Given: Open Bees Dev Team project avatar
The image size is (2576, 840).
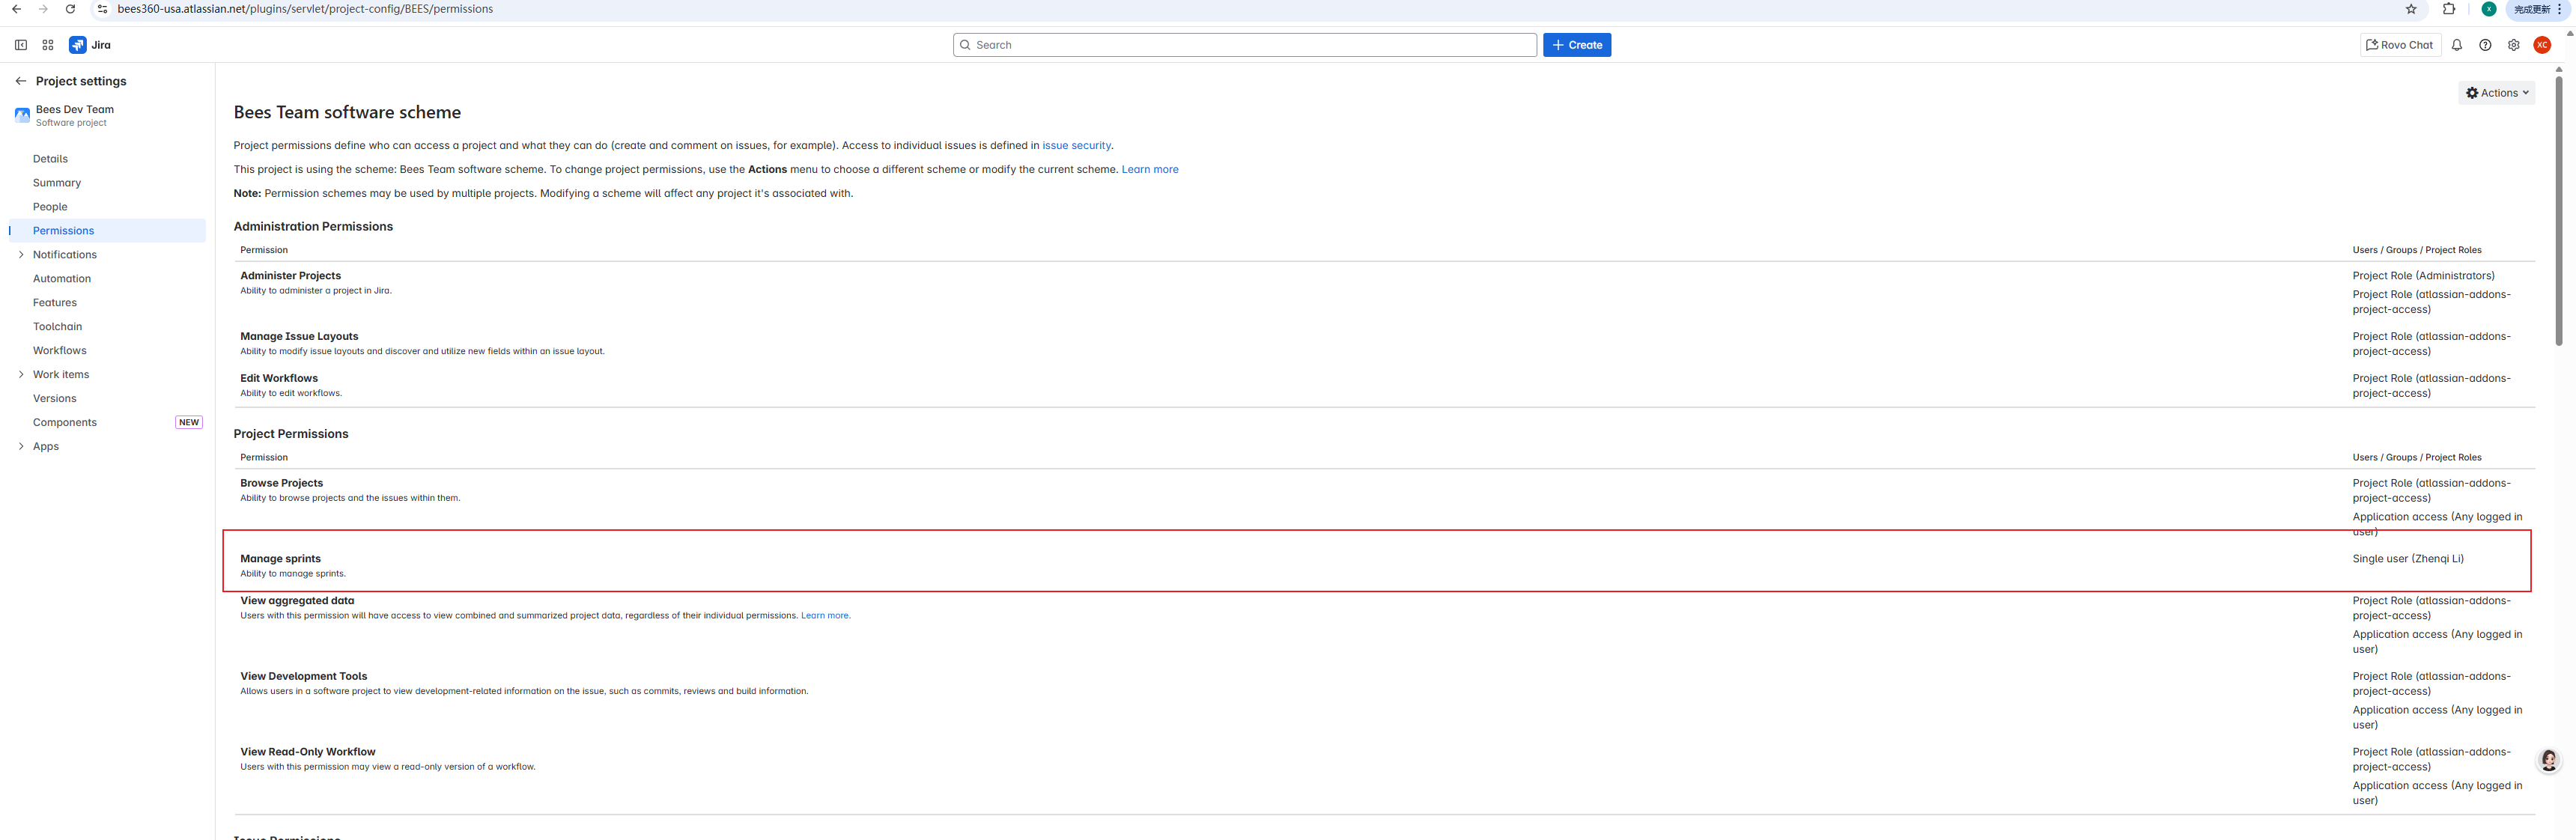Looking at the screenshot, I should tap(22, 115).
